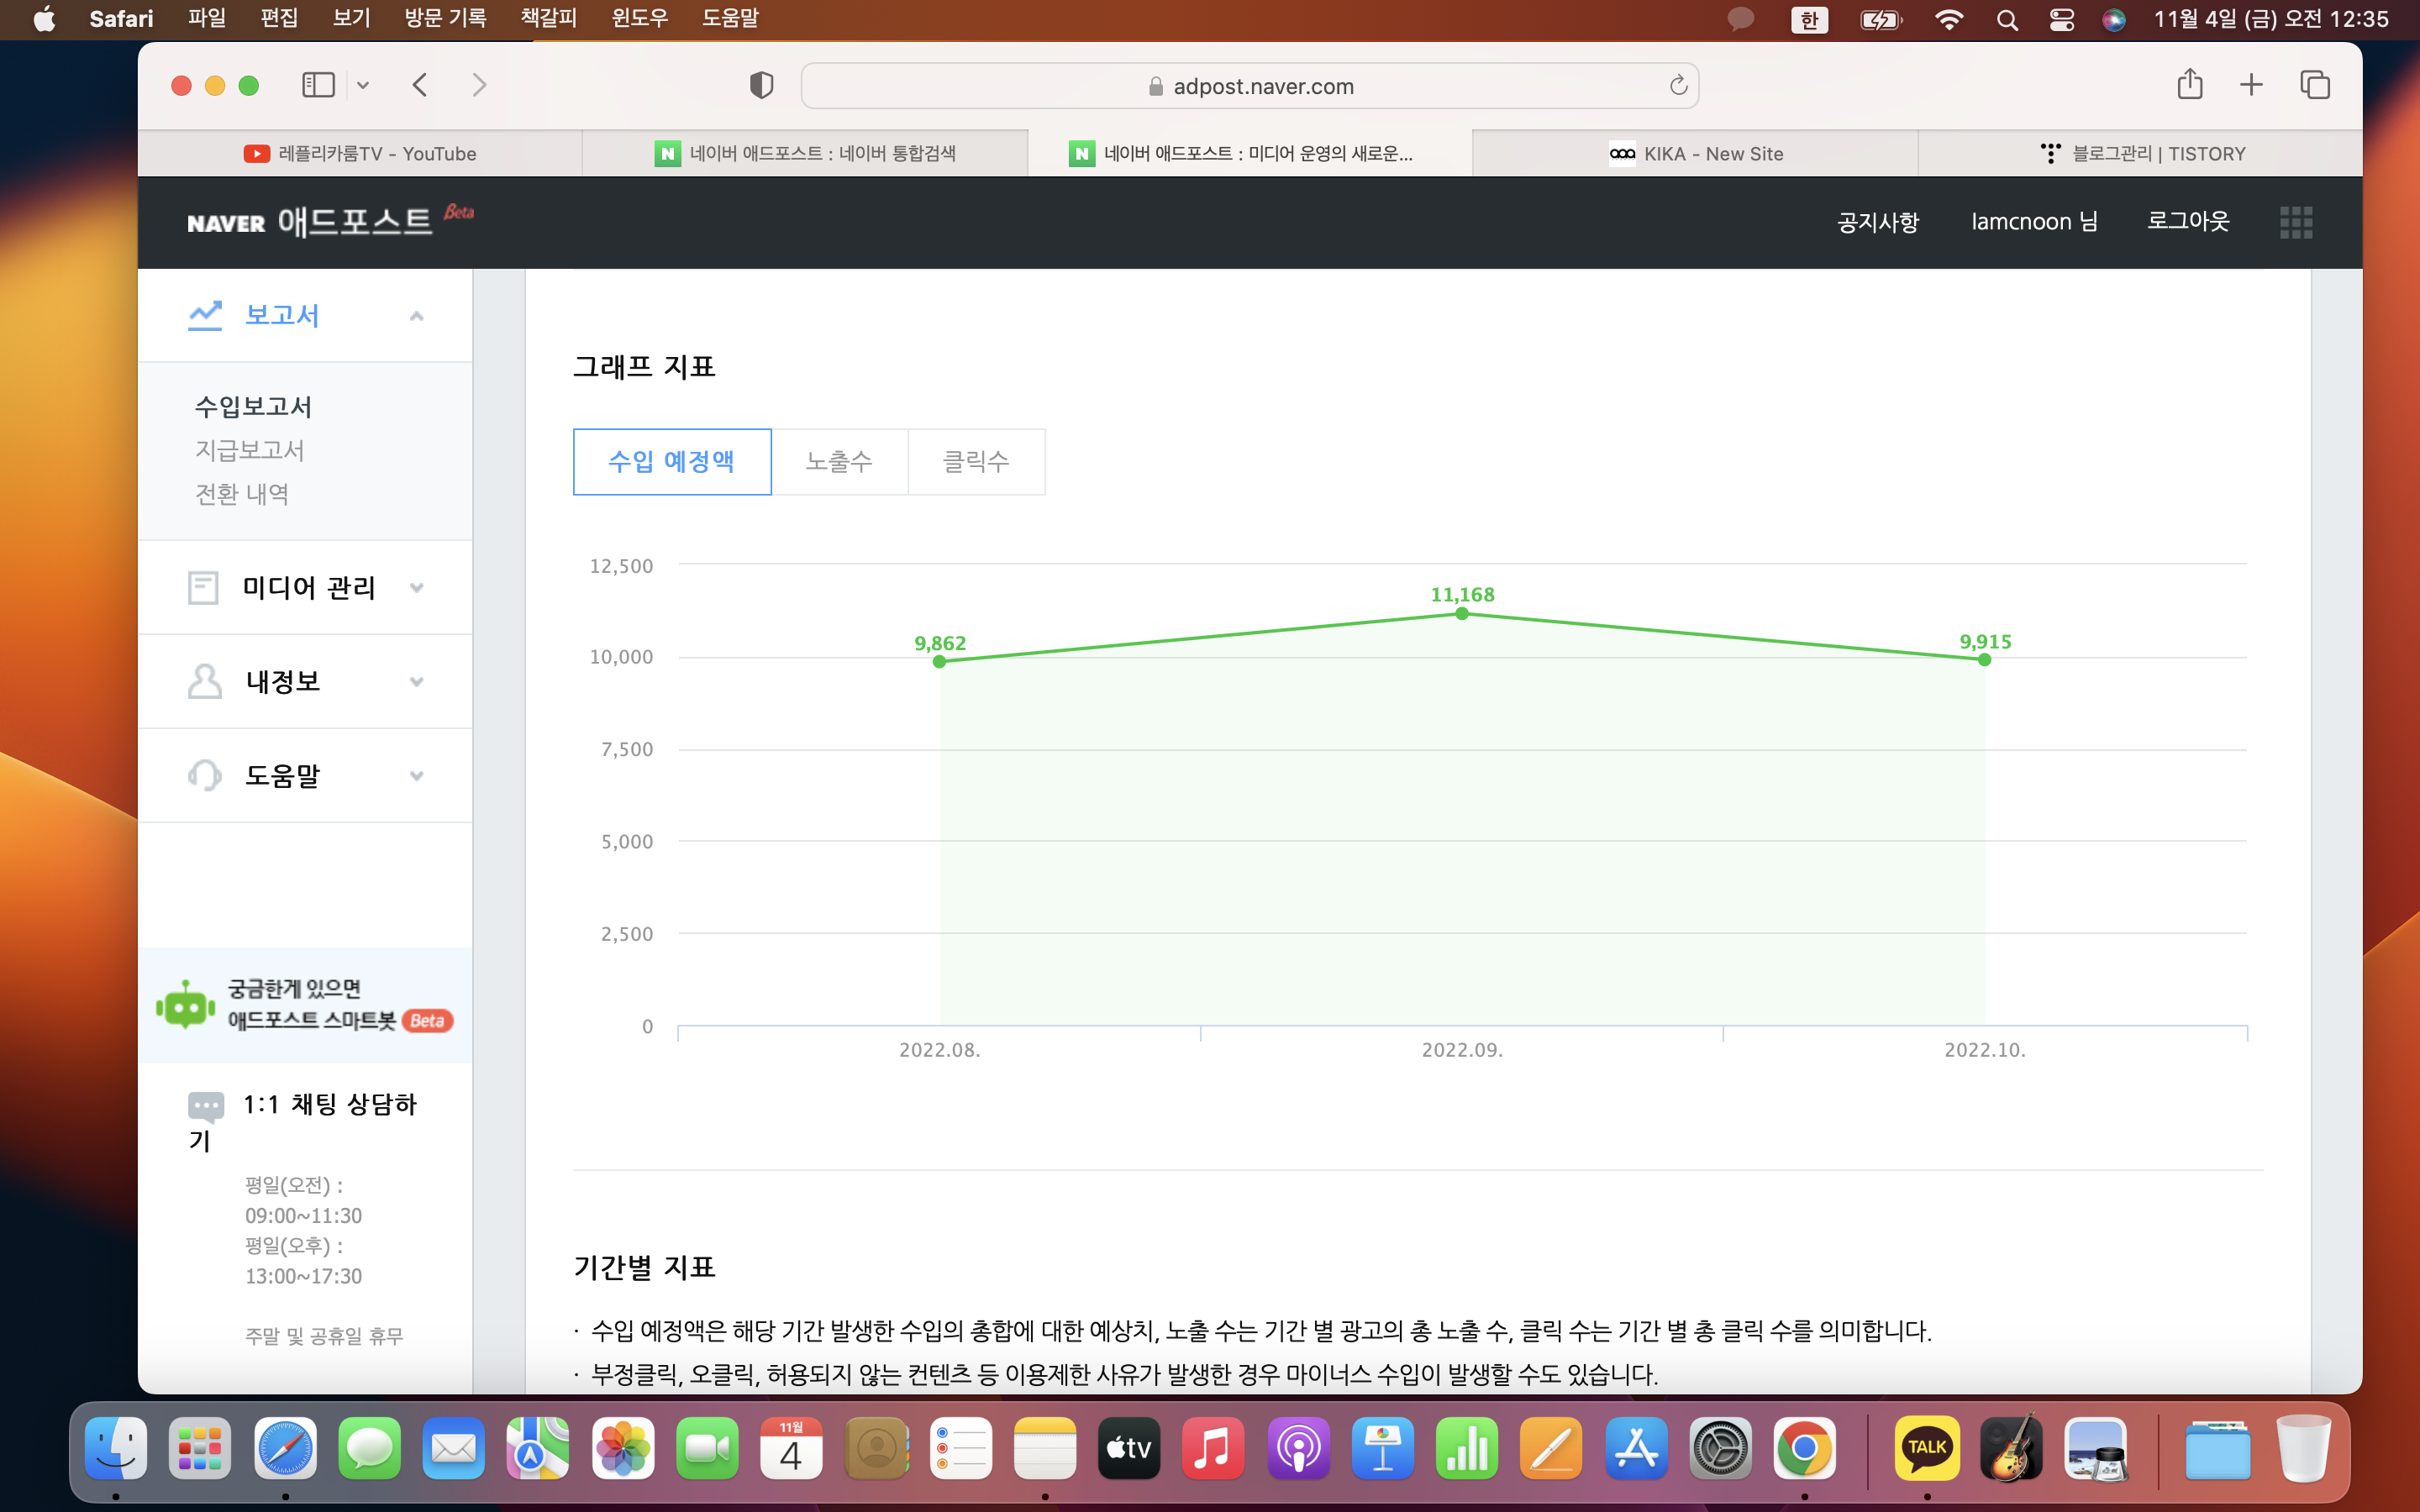Viewport: 2420px width, 1512px height.
Task: Click the adpost.naver.com address field
Action: [x=1249, y=86]
